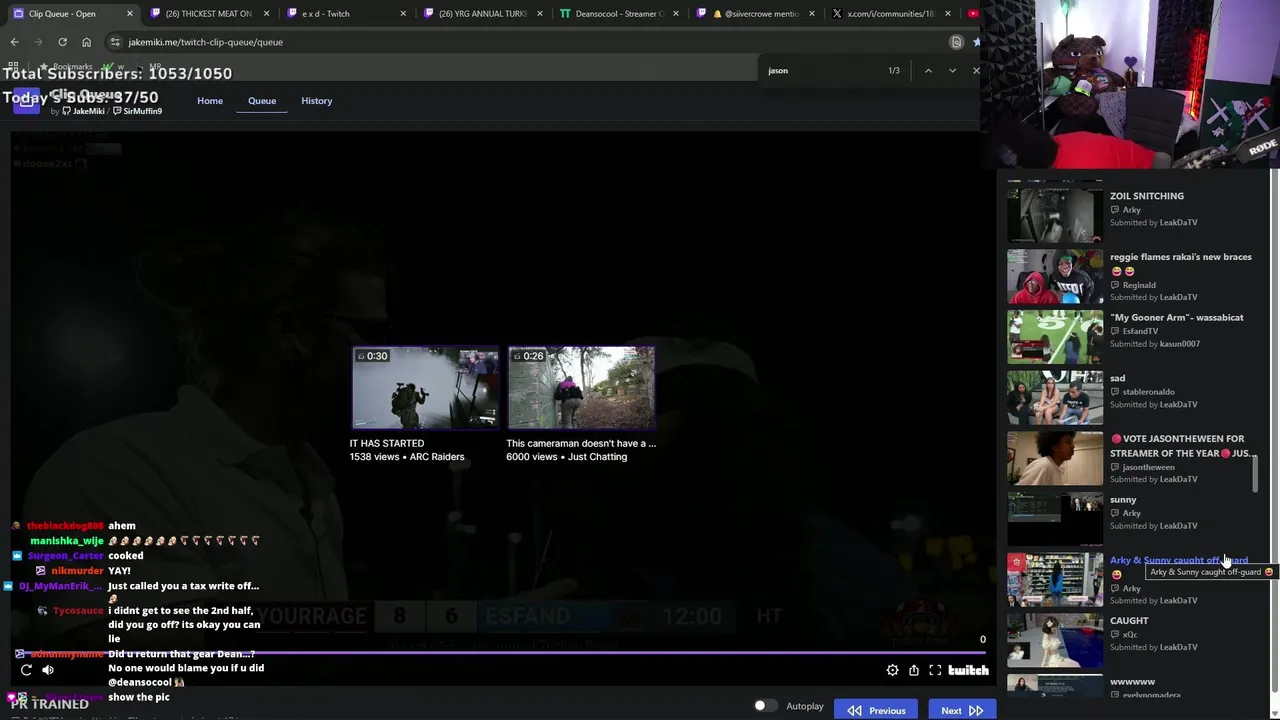Select 'Arky & Sunny caught off-guard' clip title
This screenshot has height=720, width=1280.
(x=1178, y=560)
